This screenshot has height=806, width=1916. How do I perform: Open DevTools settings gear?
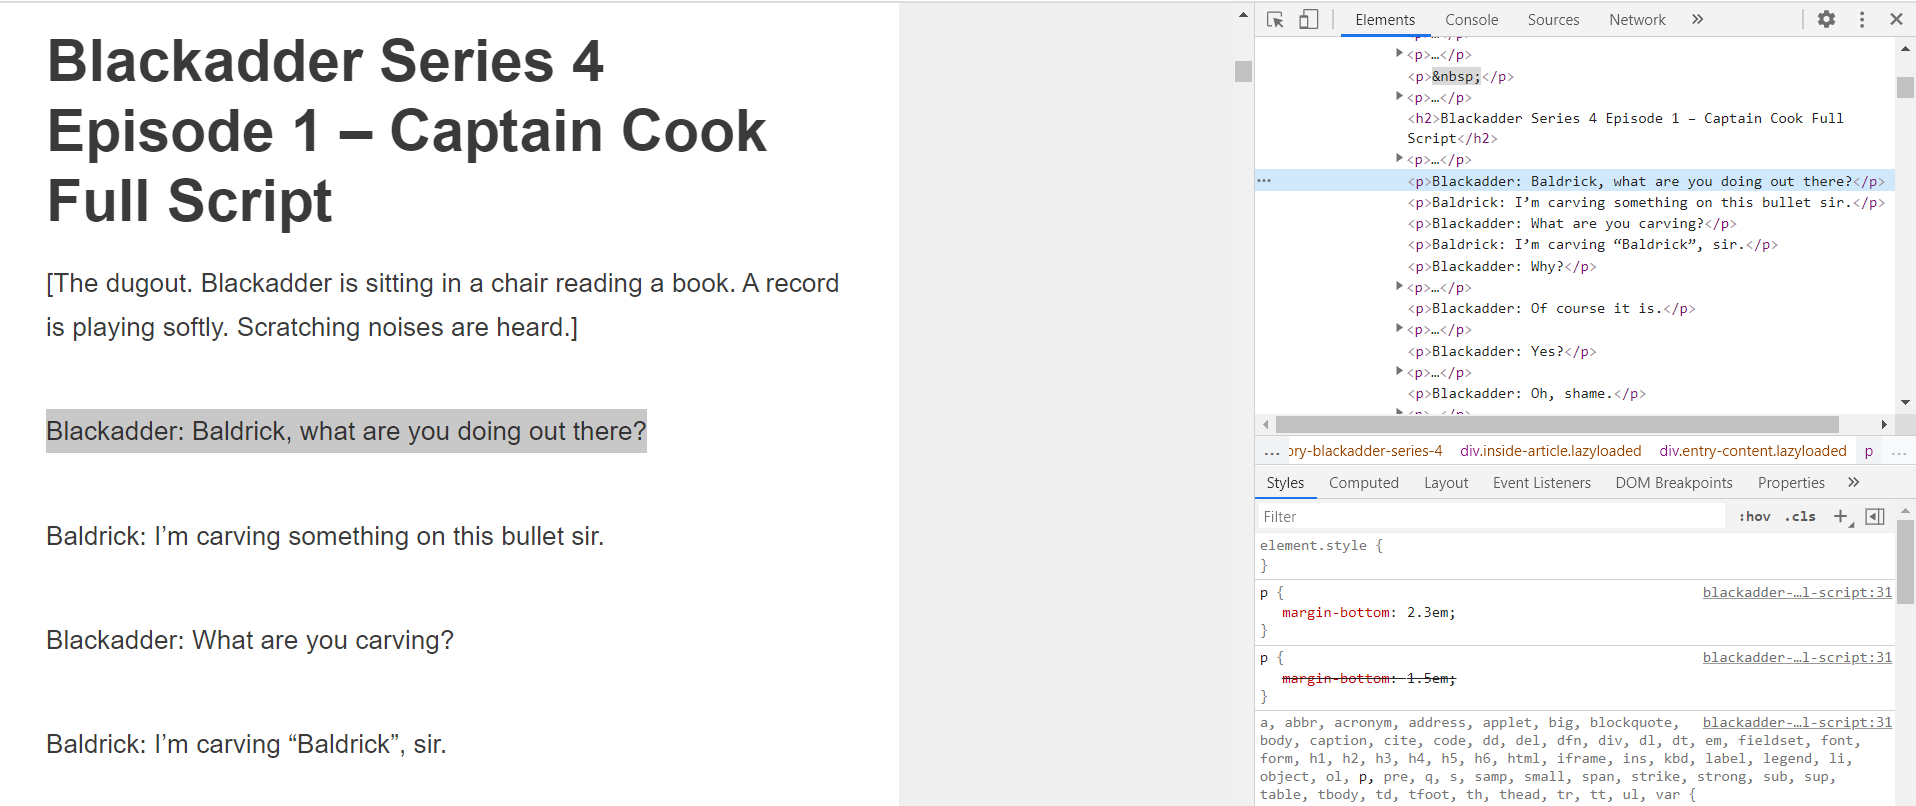click(x=1826, y=19)
